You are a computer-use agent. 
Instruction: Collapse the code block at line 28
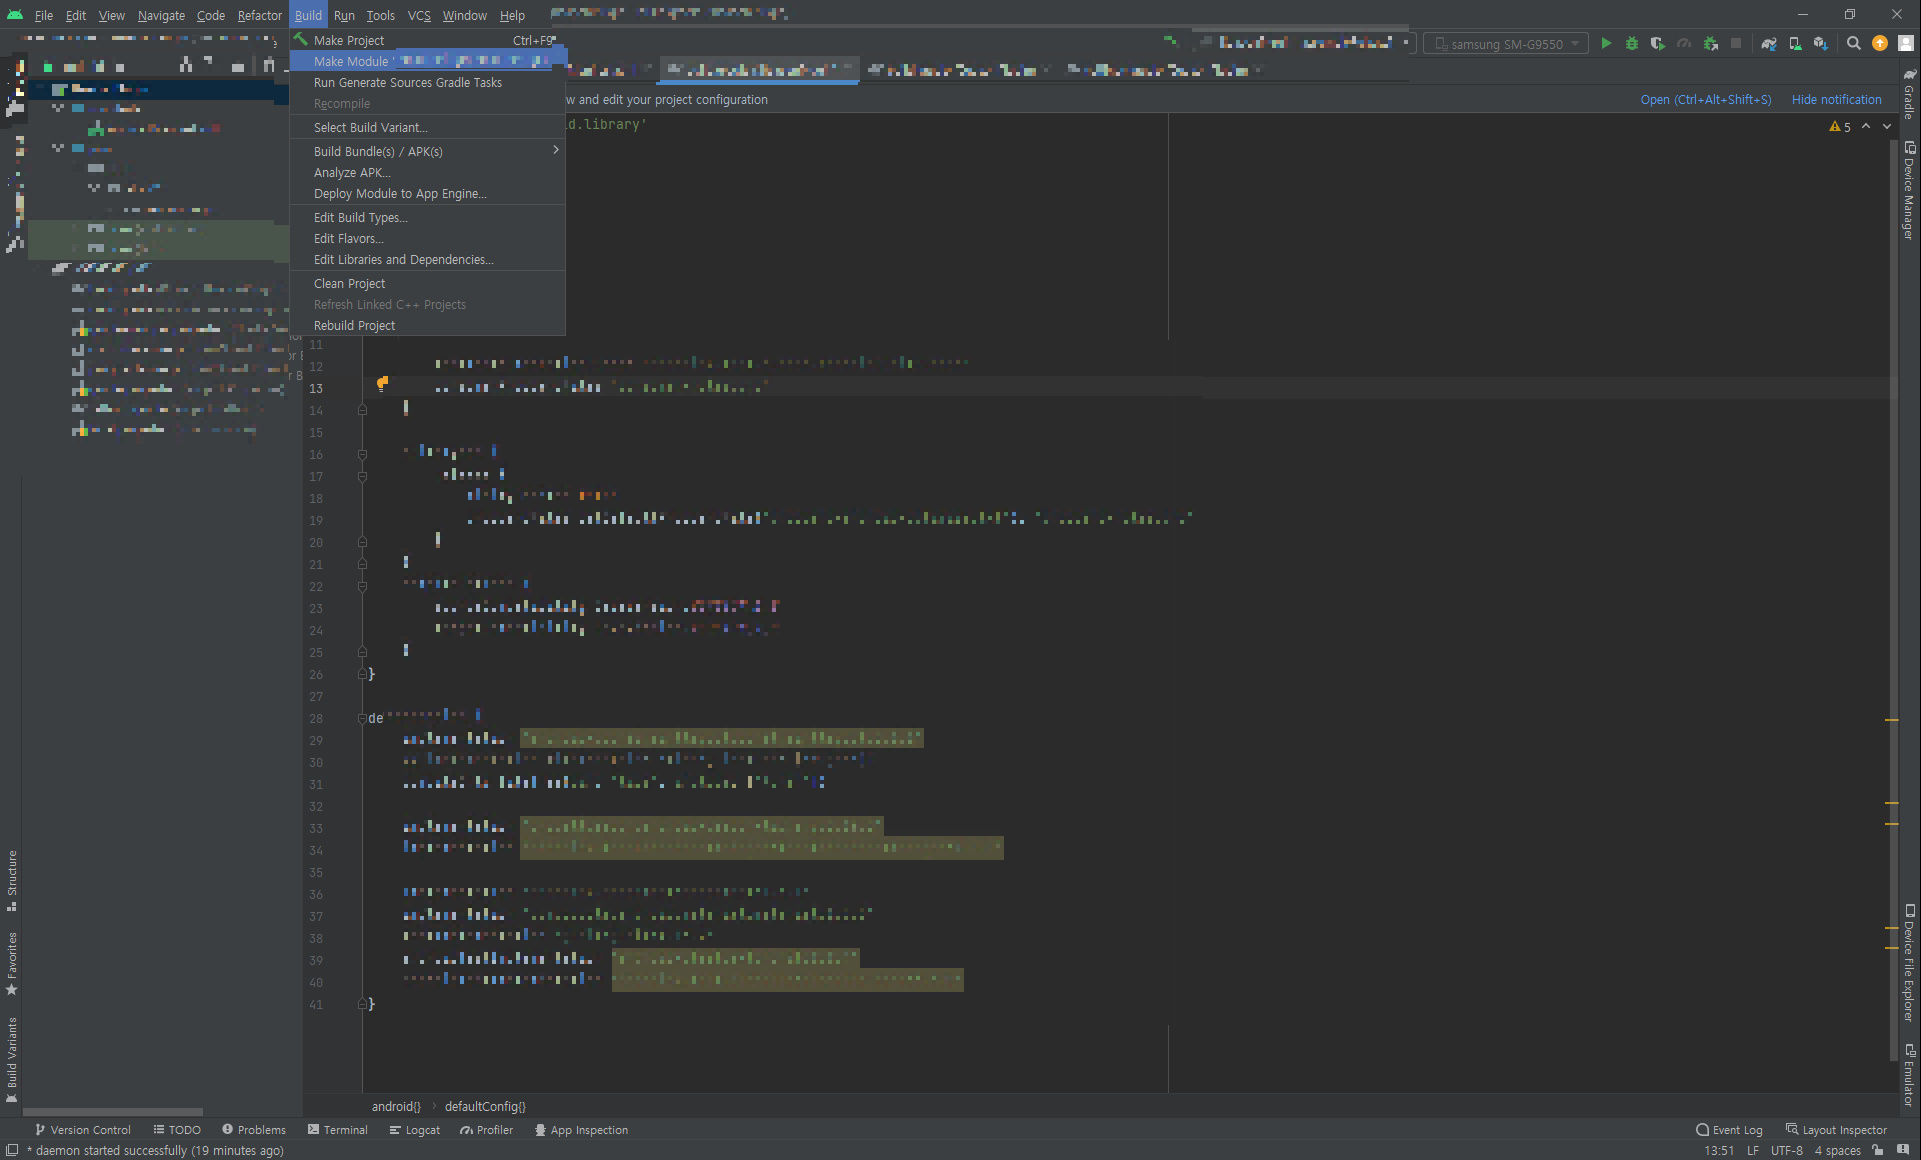(x=363, y=718)
